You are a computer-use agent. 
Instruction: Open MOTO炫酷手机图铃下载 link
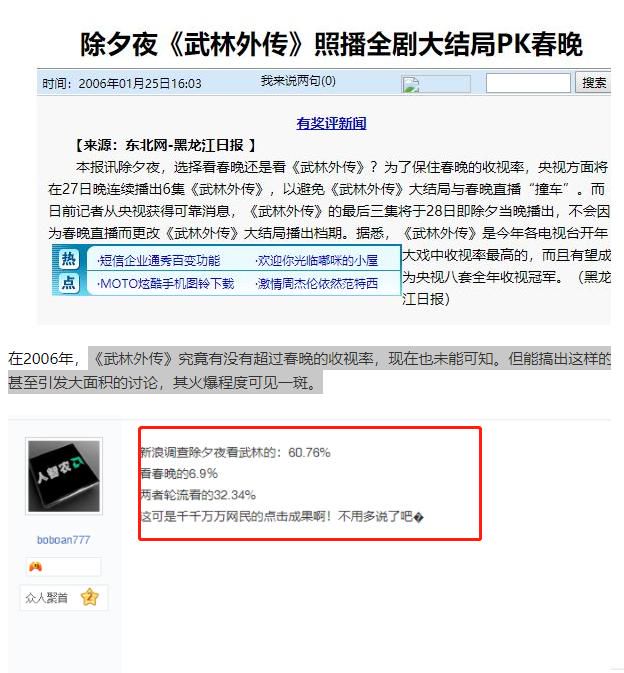click(x=166, y=284)
